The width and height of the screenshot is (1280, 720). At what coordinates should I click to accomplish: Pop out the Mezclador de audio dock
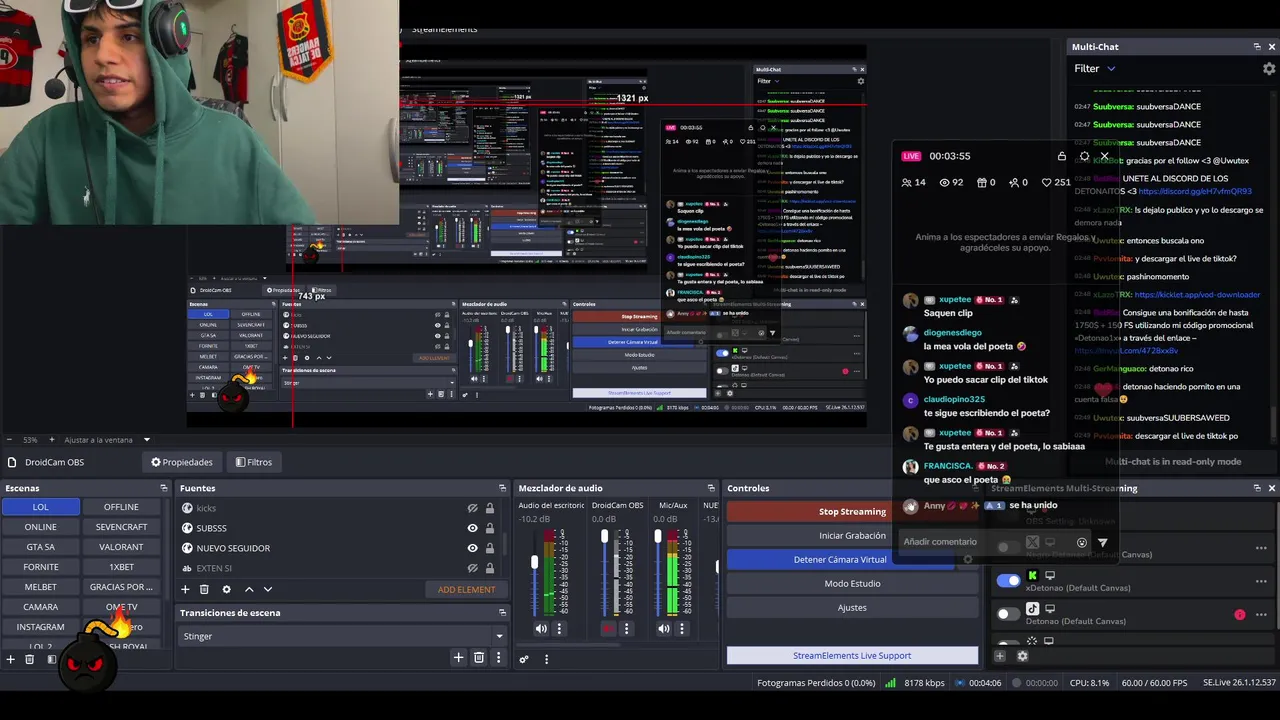point(711,488)
